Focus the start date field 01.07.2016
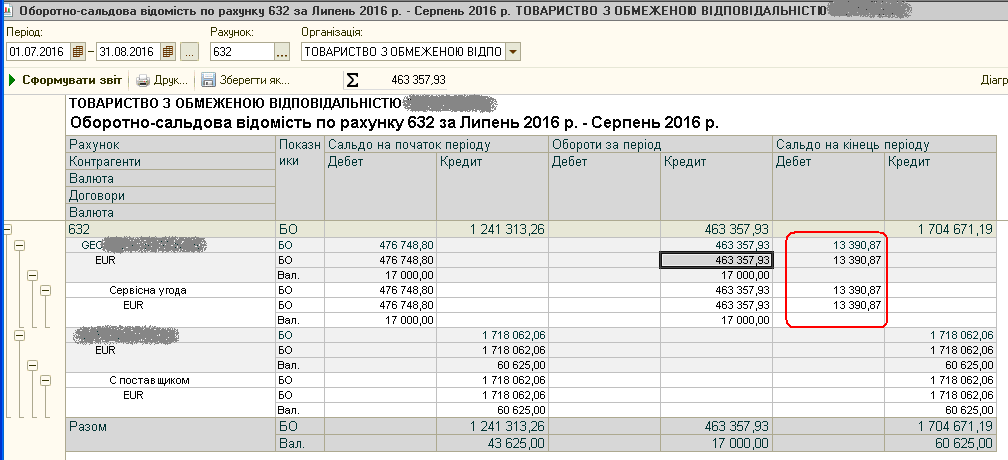The image size is (1008, 460). pyautogui.click(x=39, y=52)
